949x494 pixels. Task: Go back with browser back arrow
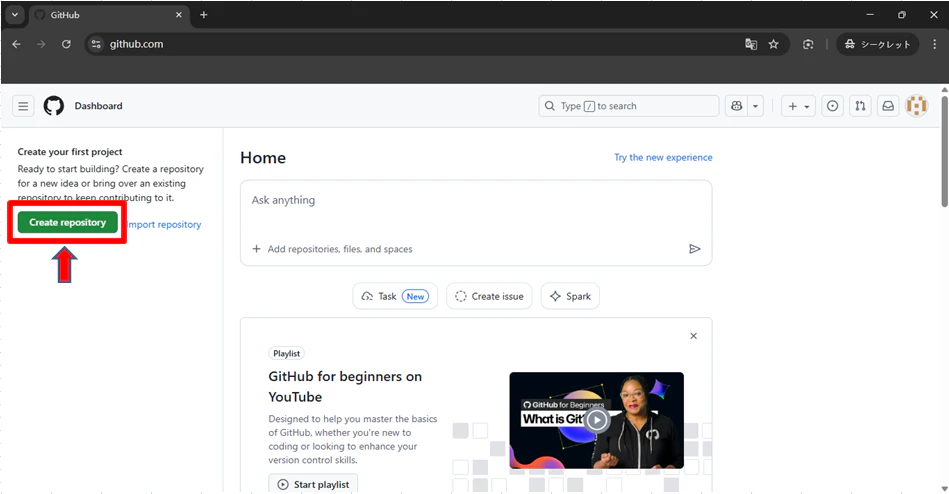pyautogui.click(x=16, y=44)
